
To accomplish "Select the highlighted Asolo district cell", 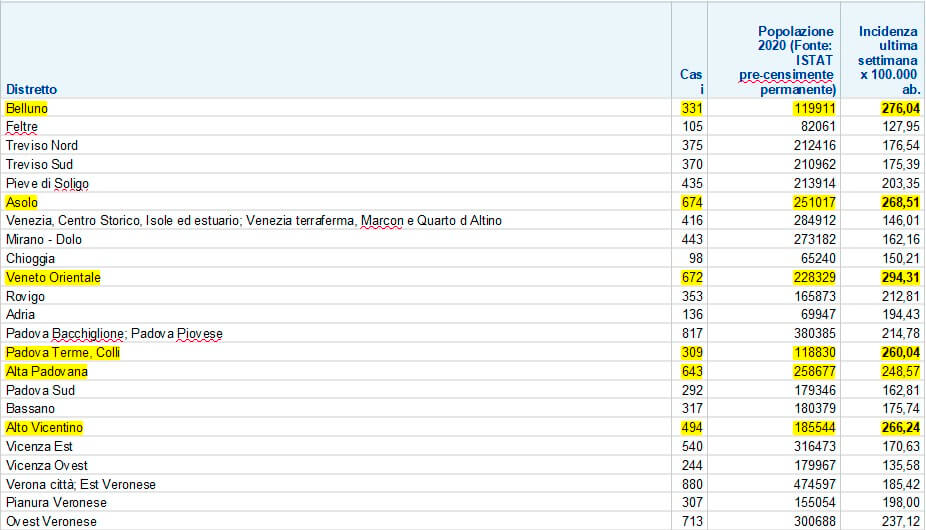I will (x=22, y=202).
